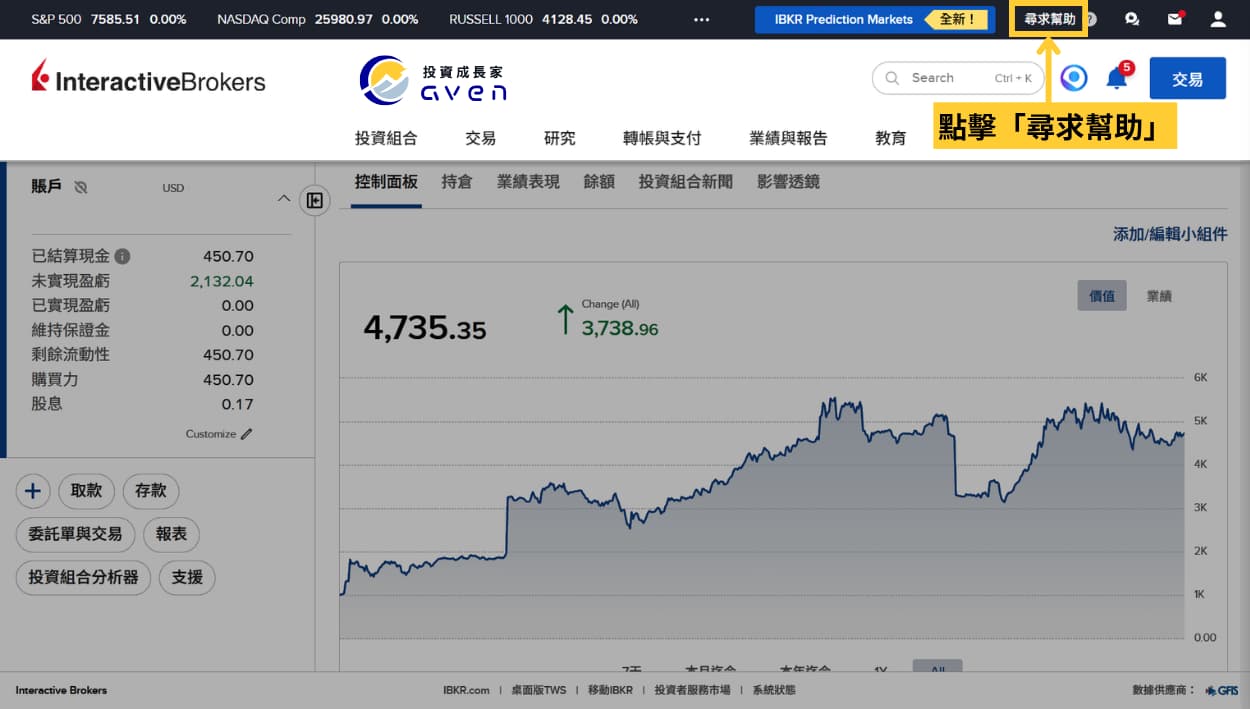Click the 報表 button
Screen dimensions: 1250x709
tap(172, 534)
